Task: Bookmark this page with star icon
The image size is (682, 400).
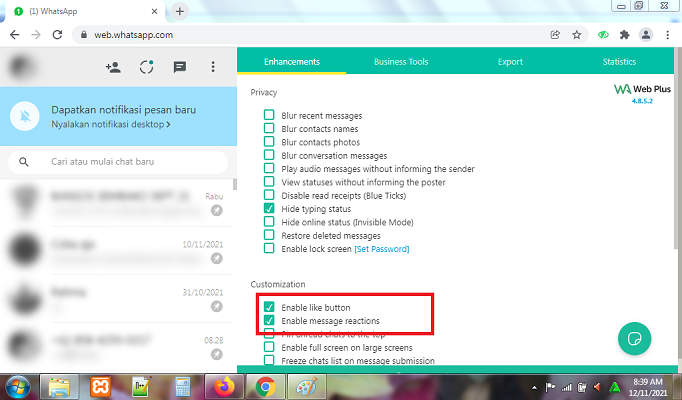Action: [x=576, y=35]
